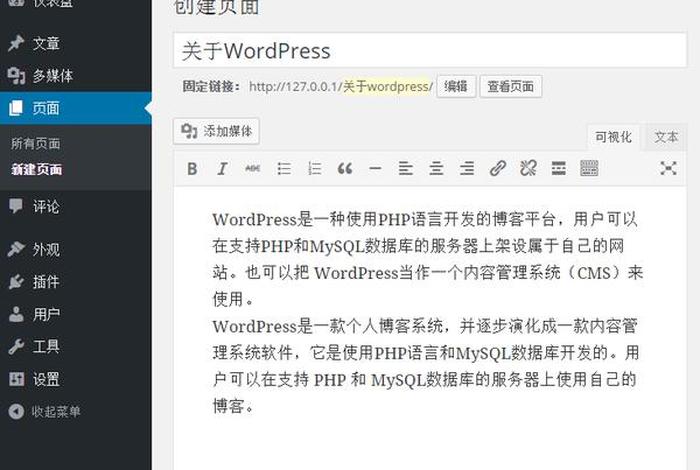Toggle the toolbar kitchen sink
The image size is (700, 470).
pyautogui.click(x=589, y=169)
